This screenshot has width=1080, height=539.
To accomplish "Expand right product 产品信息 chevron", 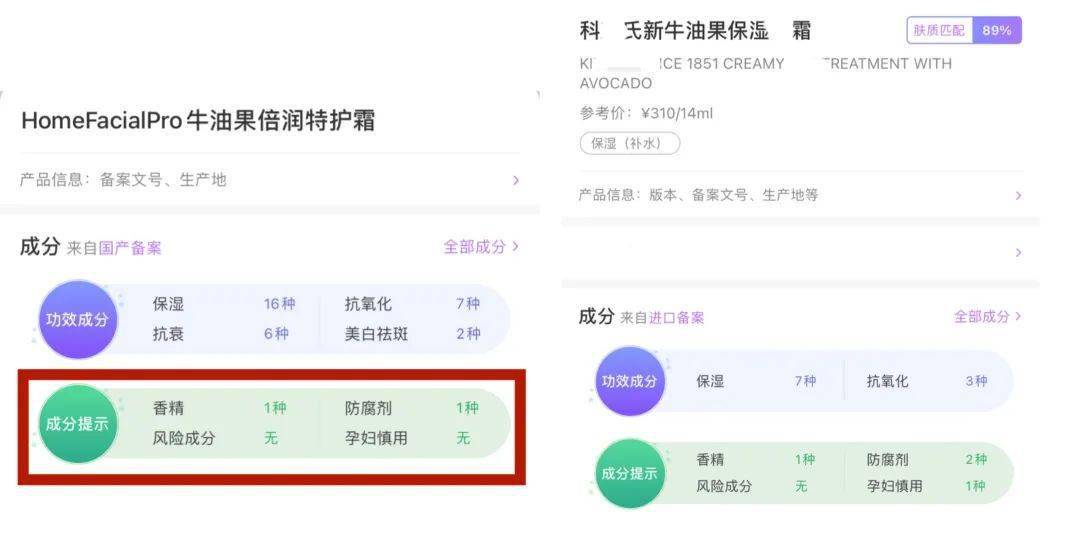I will tap(1018, 195).
